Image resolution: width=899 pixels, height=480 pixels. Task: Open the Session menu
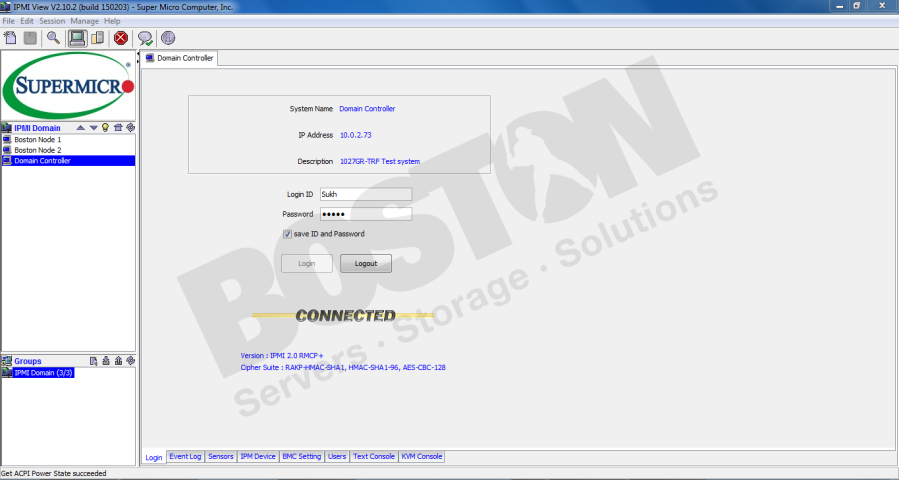coord(52,21)
